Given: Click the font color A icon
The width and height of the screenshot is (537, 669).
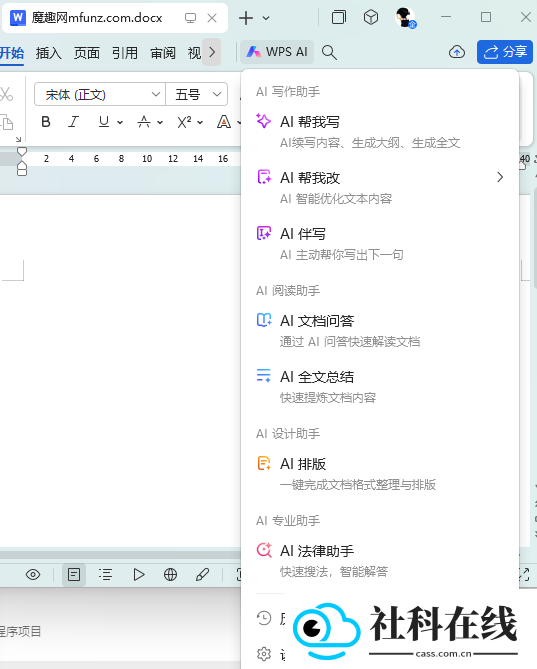Looking at the screenshot, I should click(x=224, y=122).
